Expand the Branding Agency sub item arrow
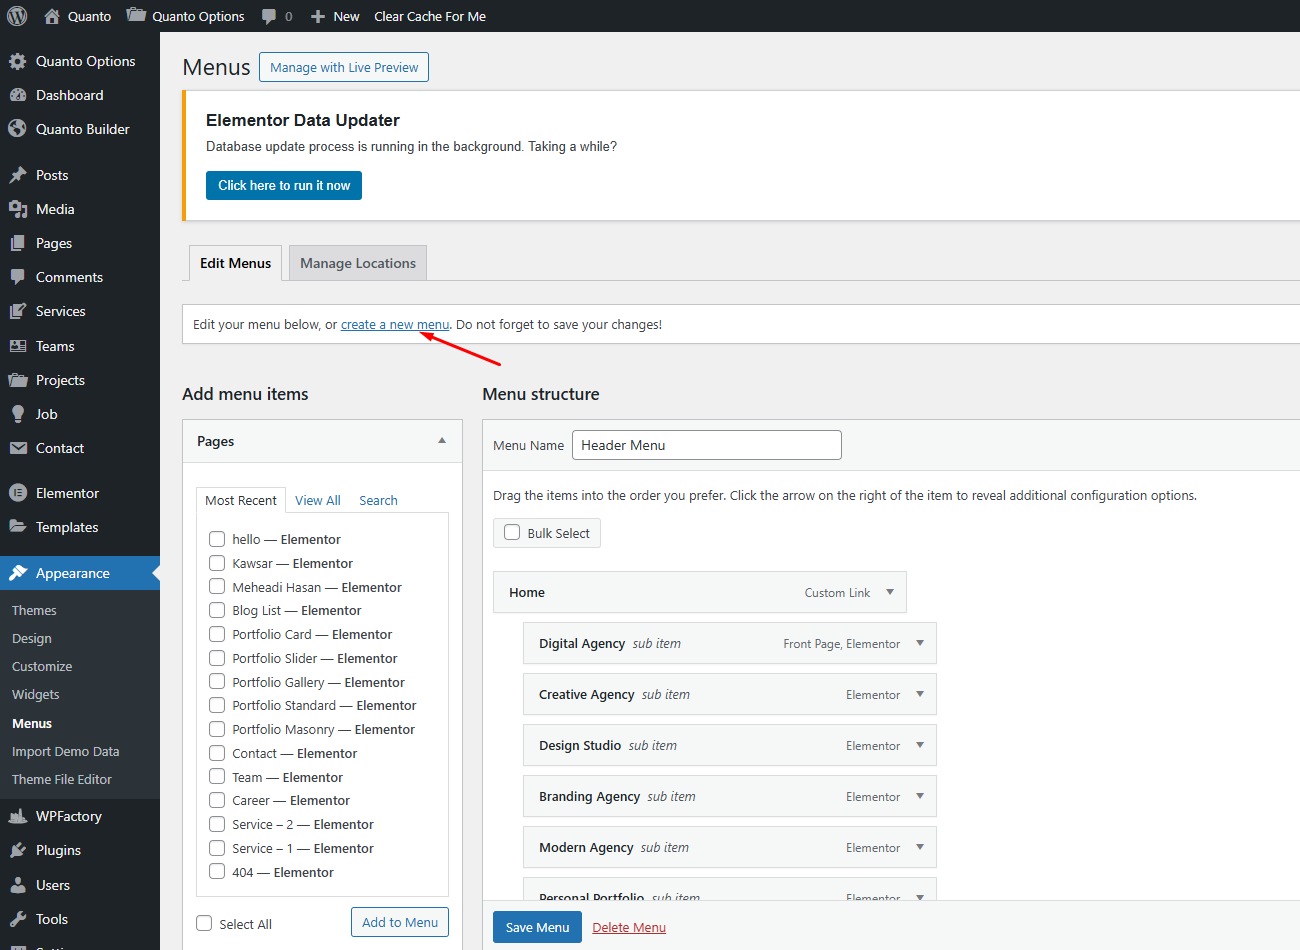Screen dimensions: 1300x950 [920, 796]
